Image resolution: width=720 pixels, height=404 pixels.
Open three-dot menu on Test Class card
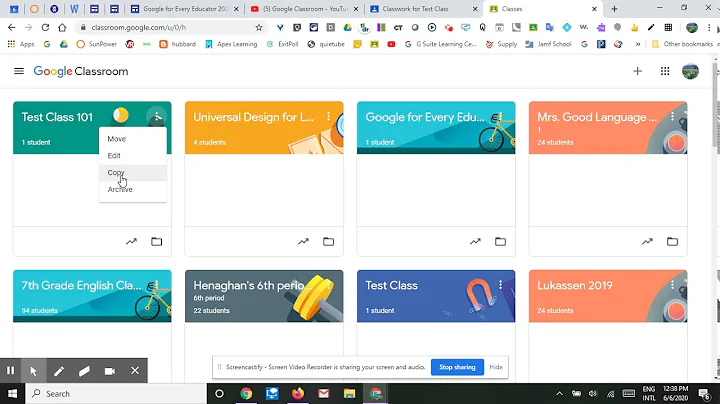[x=501, y=285]
